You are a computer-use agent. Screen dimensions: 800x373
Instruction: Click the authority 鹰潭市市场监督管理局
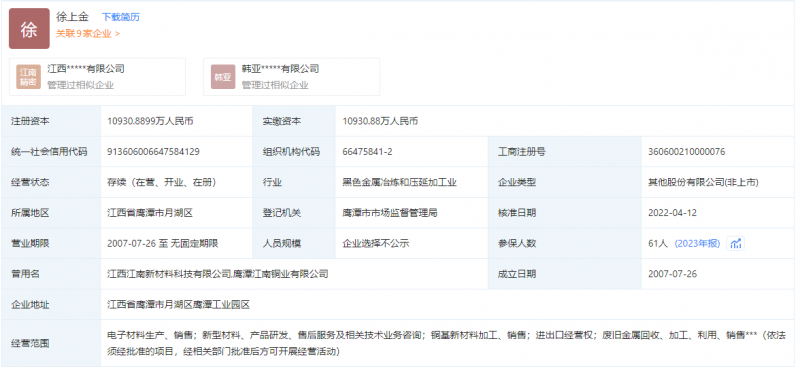(390, 213)
